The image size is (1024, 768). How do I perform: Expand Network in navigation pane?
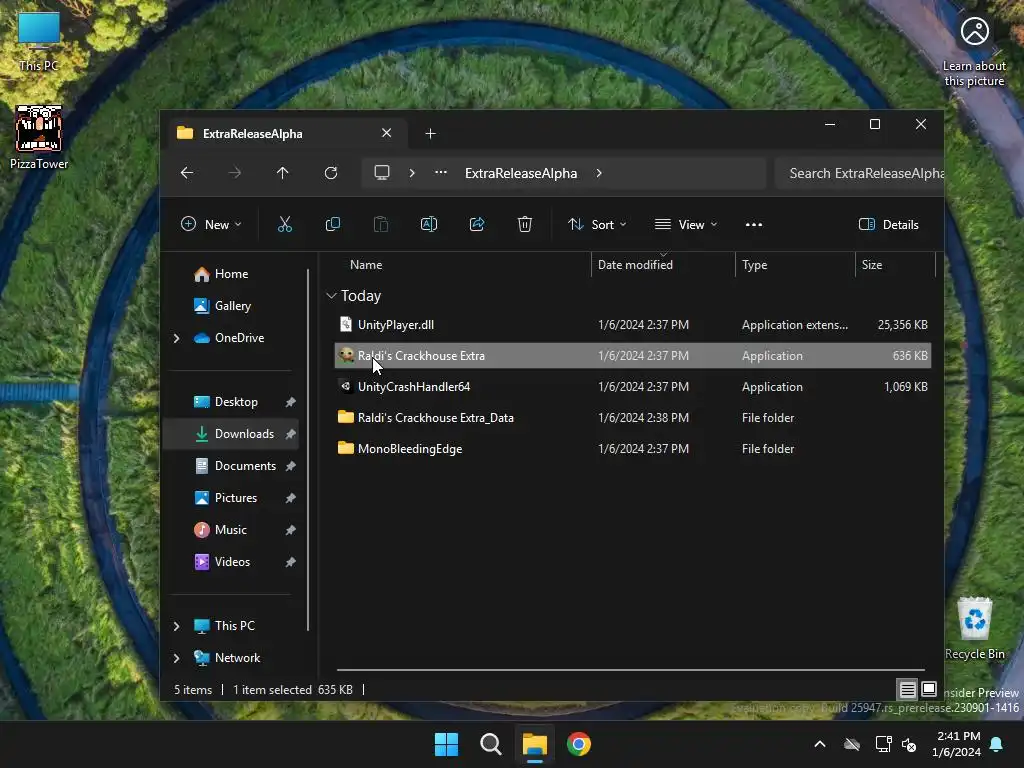click(x=176, y=658)
